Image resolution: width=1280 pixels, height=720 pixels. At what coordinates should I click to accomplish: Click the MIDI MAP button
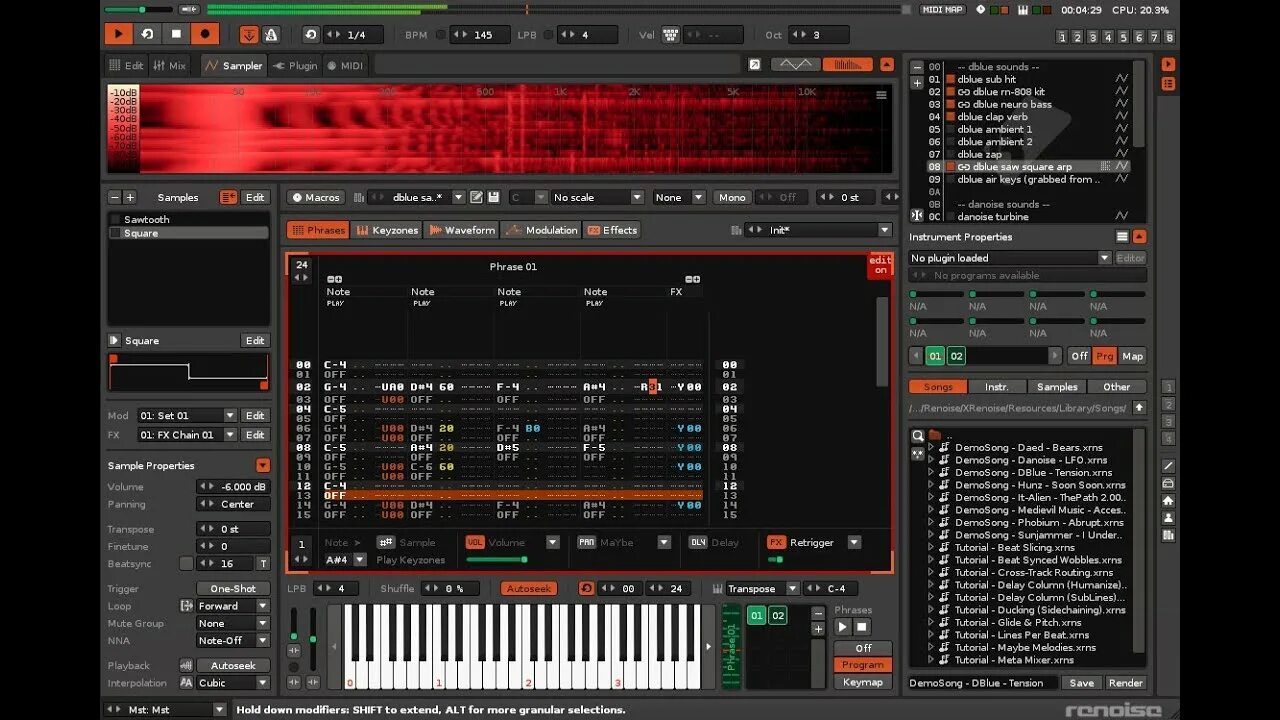942,9
